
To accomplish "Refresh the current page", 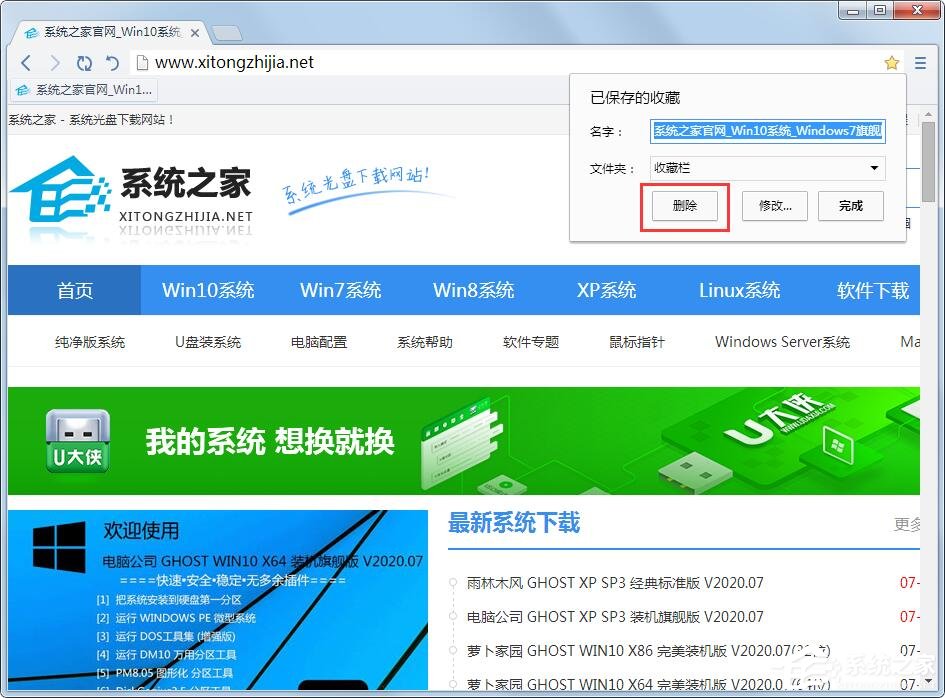I will (x=84, y=62).
